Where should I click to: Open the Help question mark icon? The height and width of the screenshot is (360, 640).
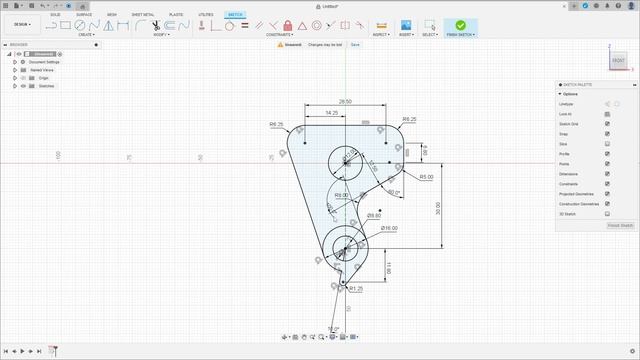618,6
